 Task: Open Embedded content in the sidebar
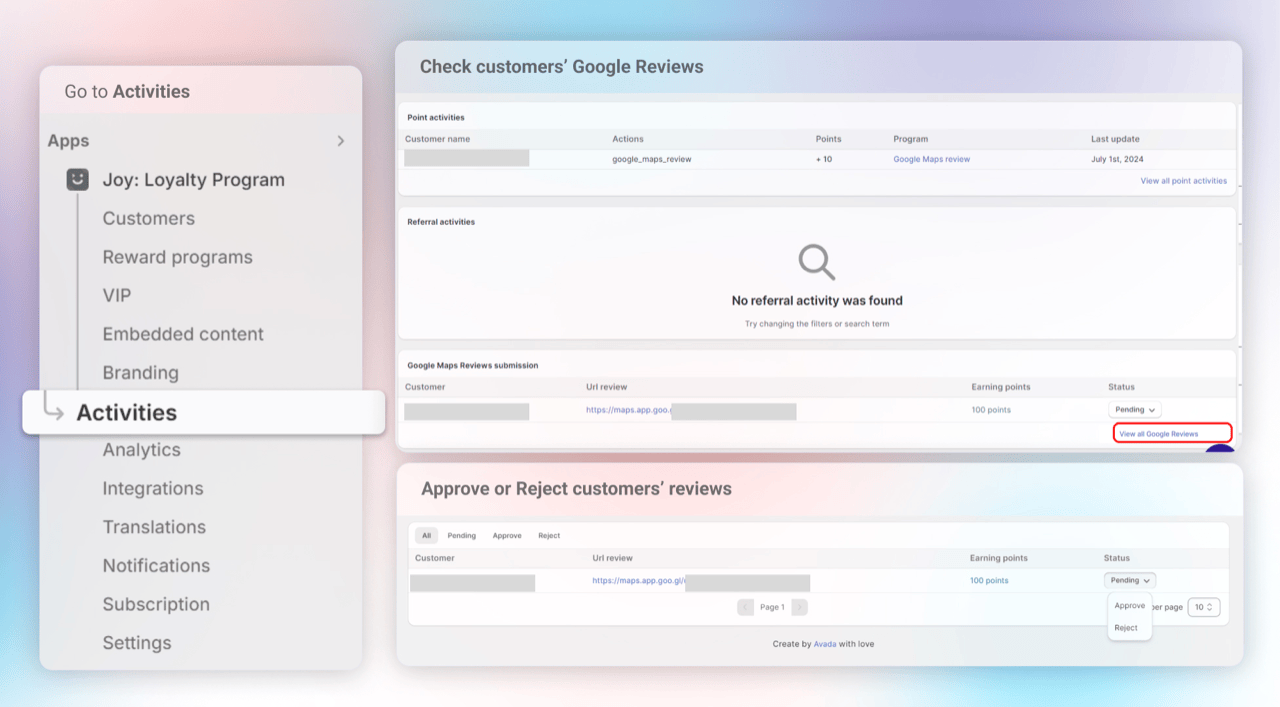tap(183, 334)
